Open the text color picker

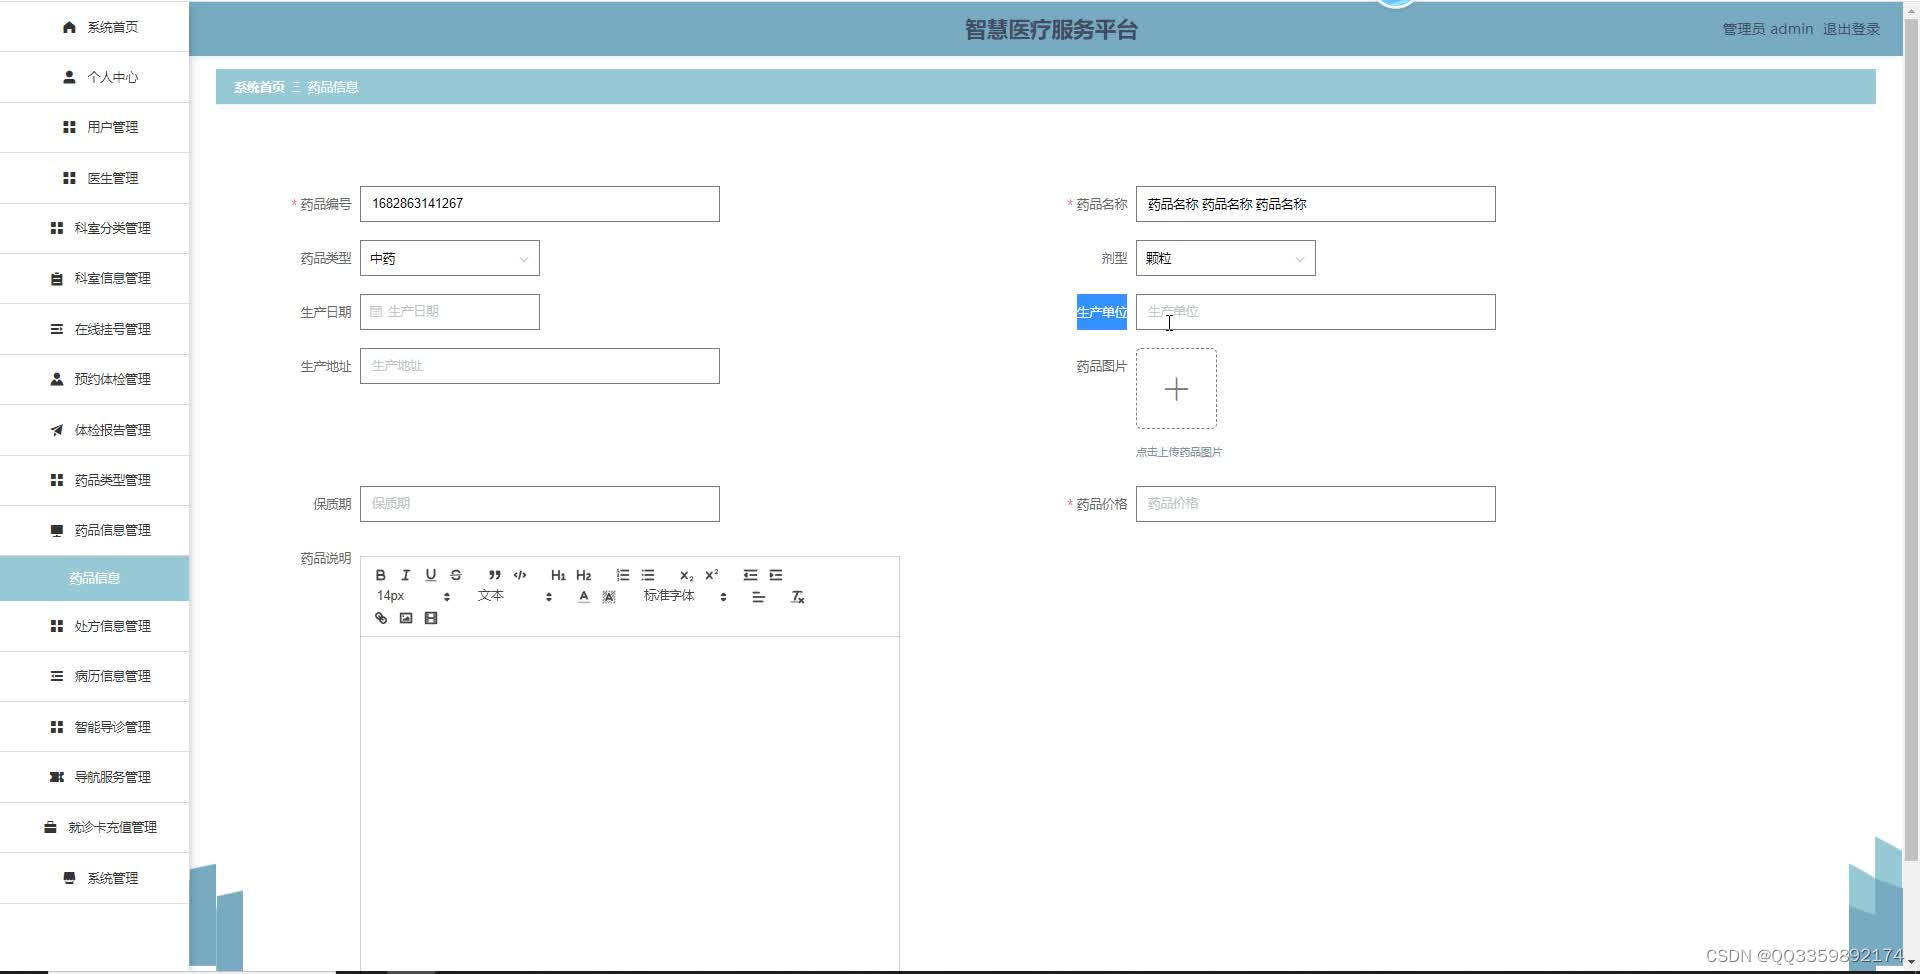pos(584,597)
